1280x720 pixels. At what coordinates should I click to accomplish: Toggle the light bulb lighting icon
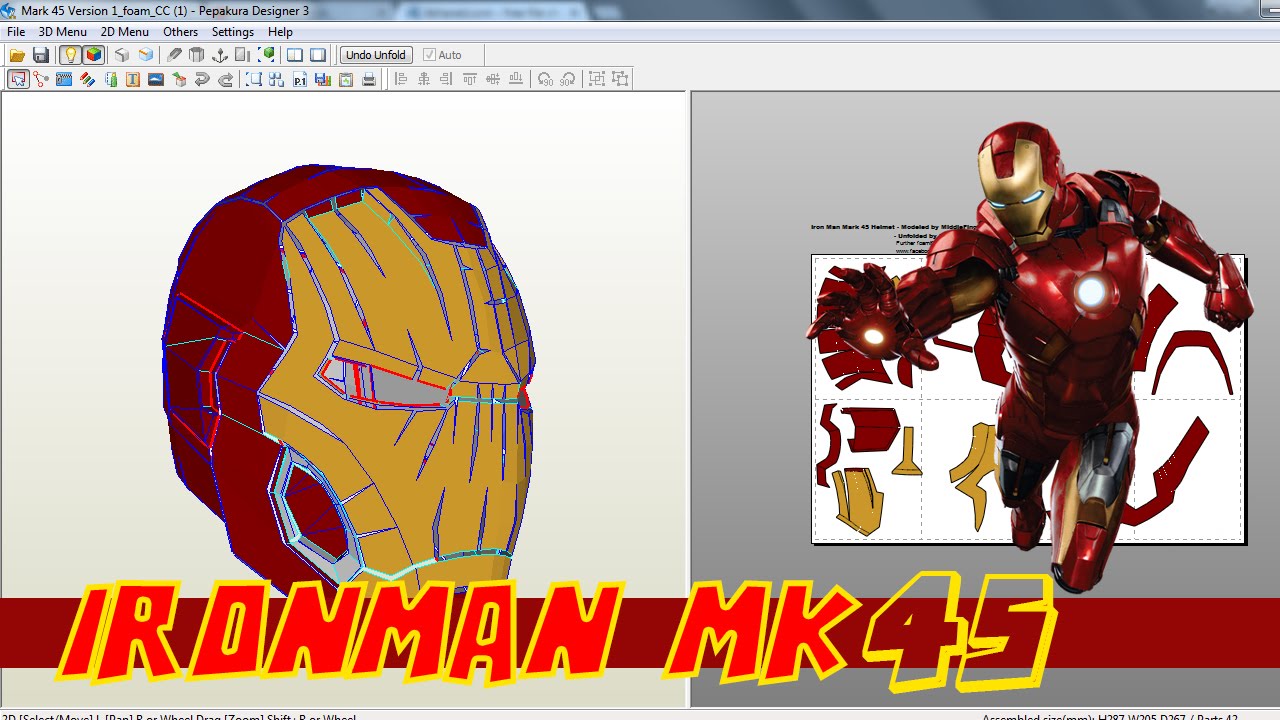(x=70, y=55)
